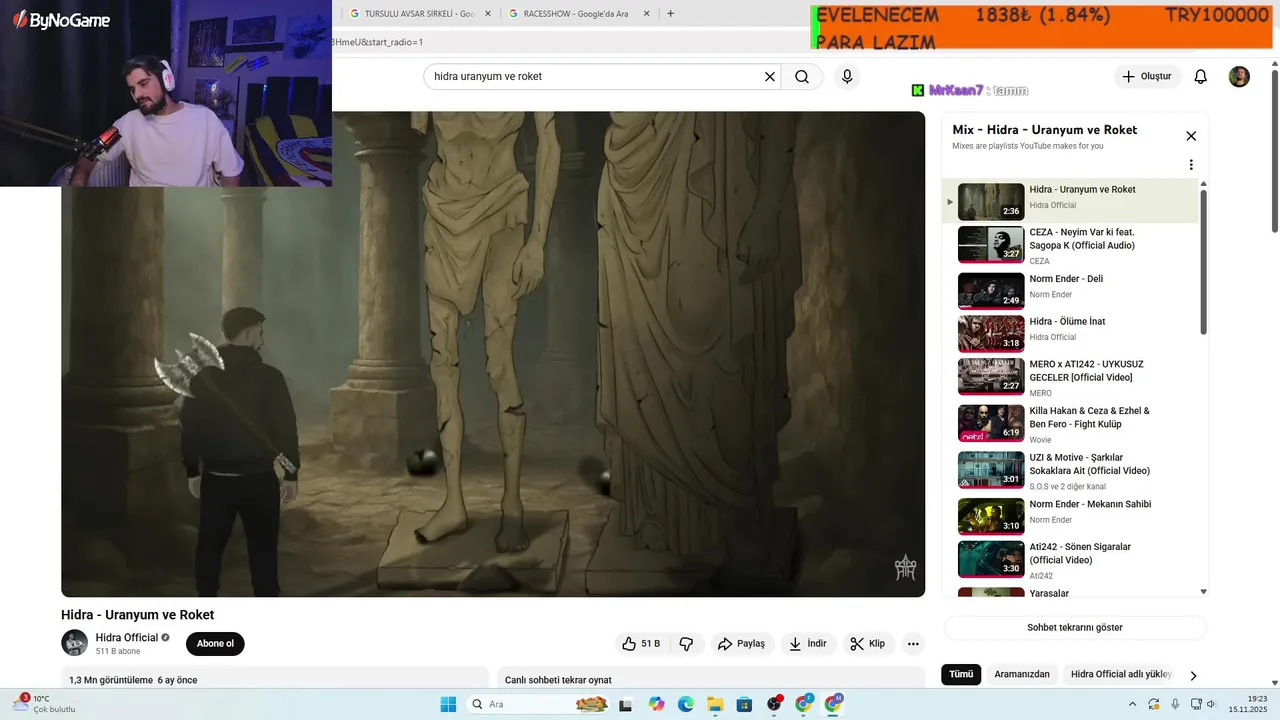
Task: Close the RACESSHOW Google tab
Action: tap(646, 14)
